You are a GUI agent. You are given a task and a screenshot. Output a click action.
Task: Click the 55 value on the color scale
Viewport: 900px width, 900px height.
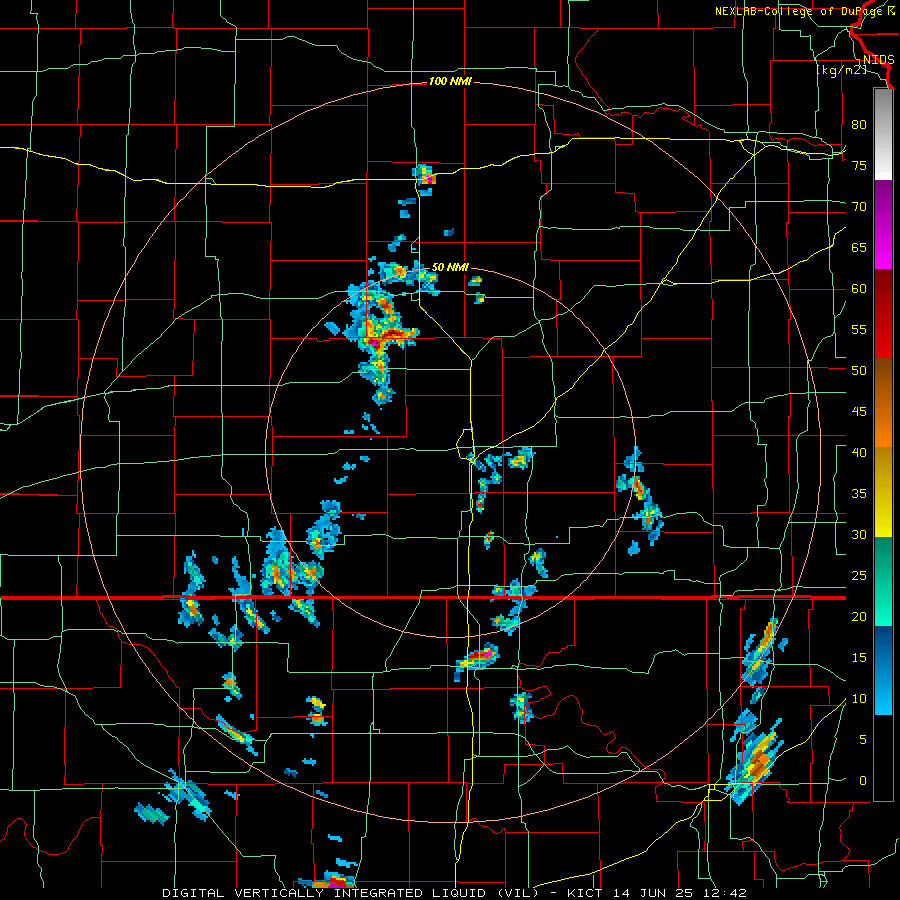click(859, 330)
